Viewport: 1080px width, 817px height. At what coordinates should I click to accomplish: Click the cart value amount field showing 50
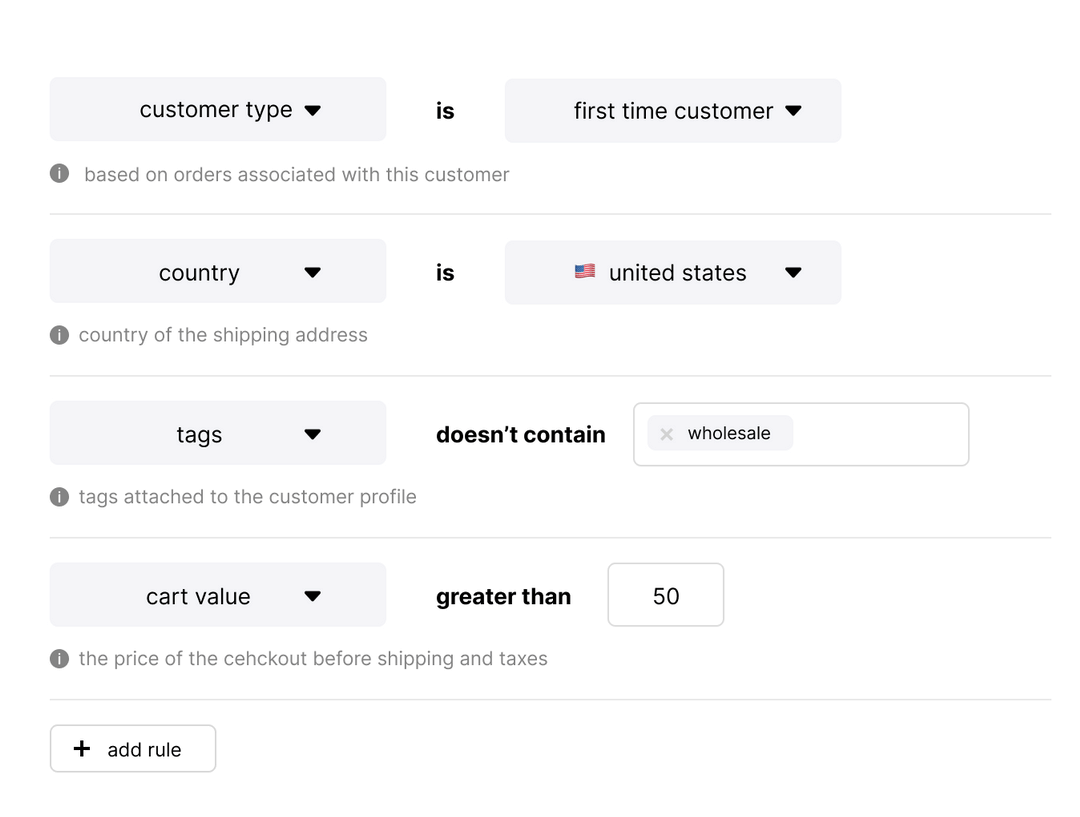click(x=665, y=595)
